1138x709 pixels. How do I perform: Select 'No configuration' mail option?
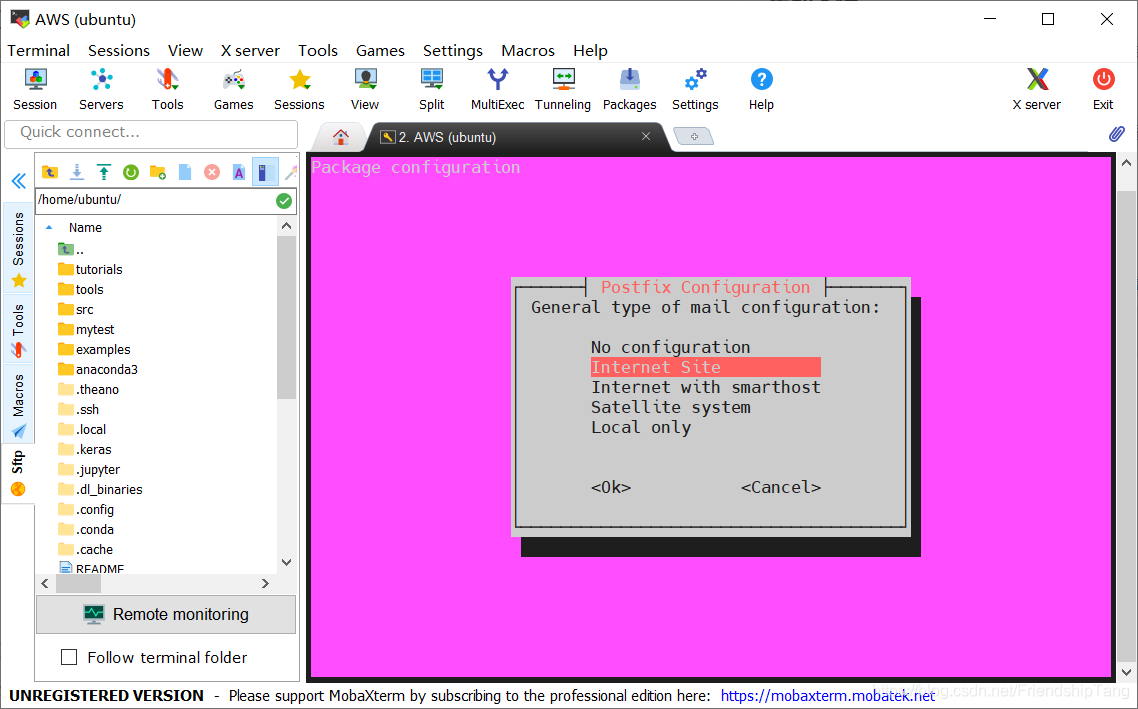671,347
